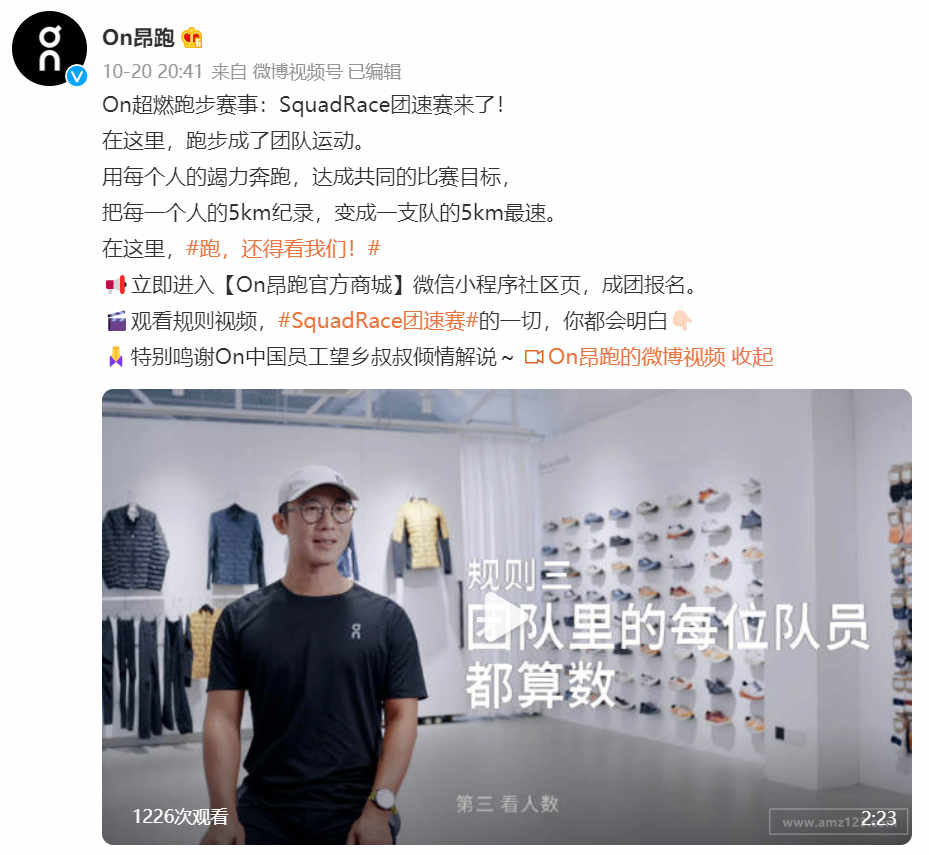Play the video with center play button
Image resolution: width=929 pixels, height=855 pixels.
point(503,618)
